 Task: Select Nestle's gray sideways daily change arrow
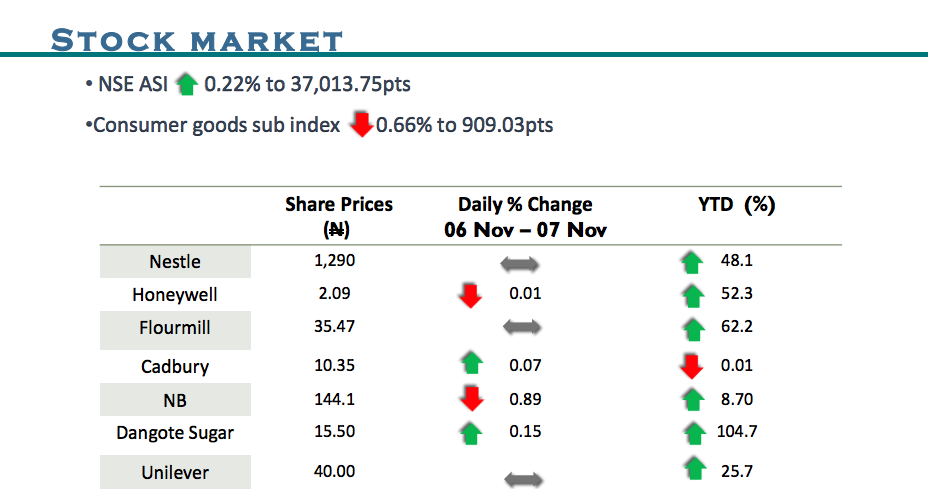click(x=520, y=265)
